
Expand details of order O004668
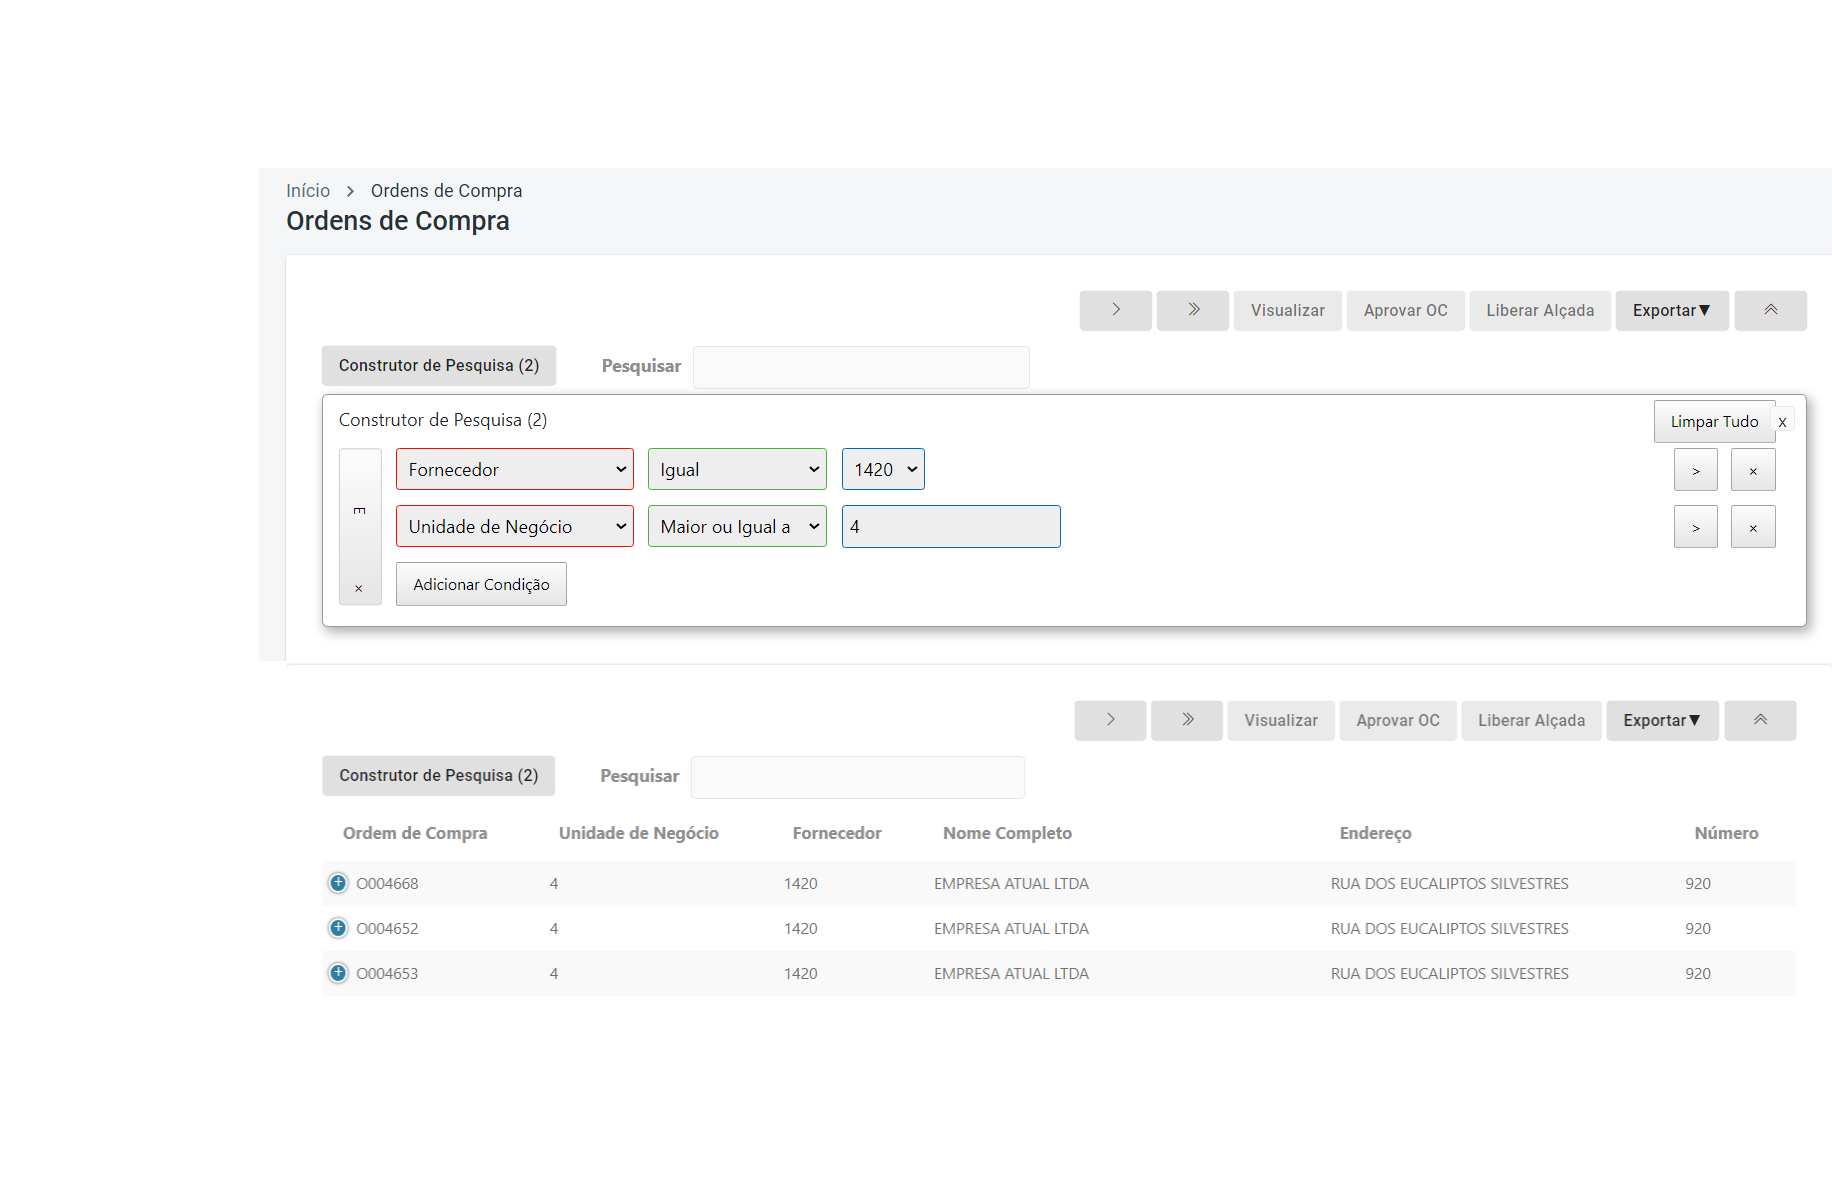tap(338, 883)
